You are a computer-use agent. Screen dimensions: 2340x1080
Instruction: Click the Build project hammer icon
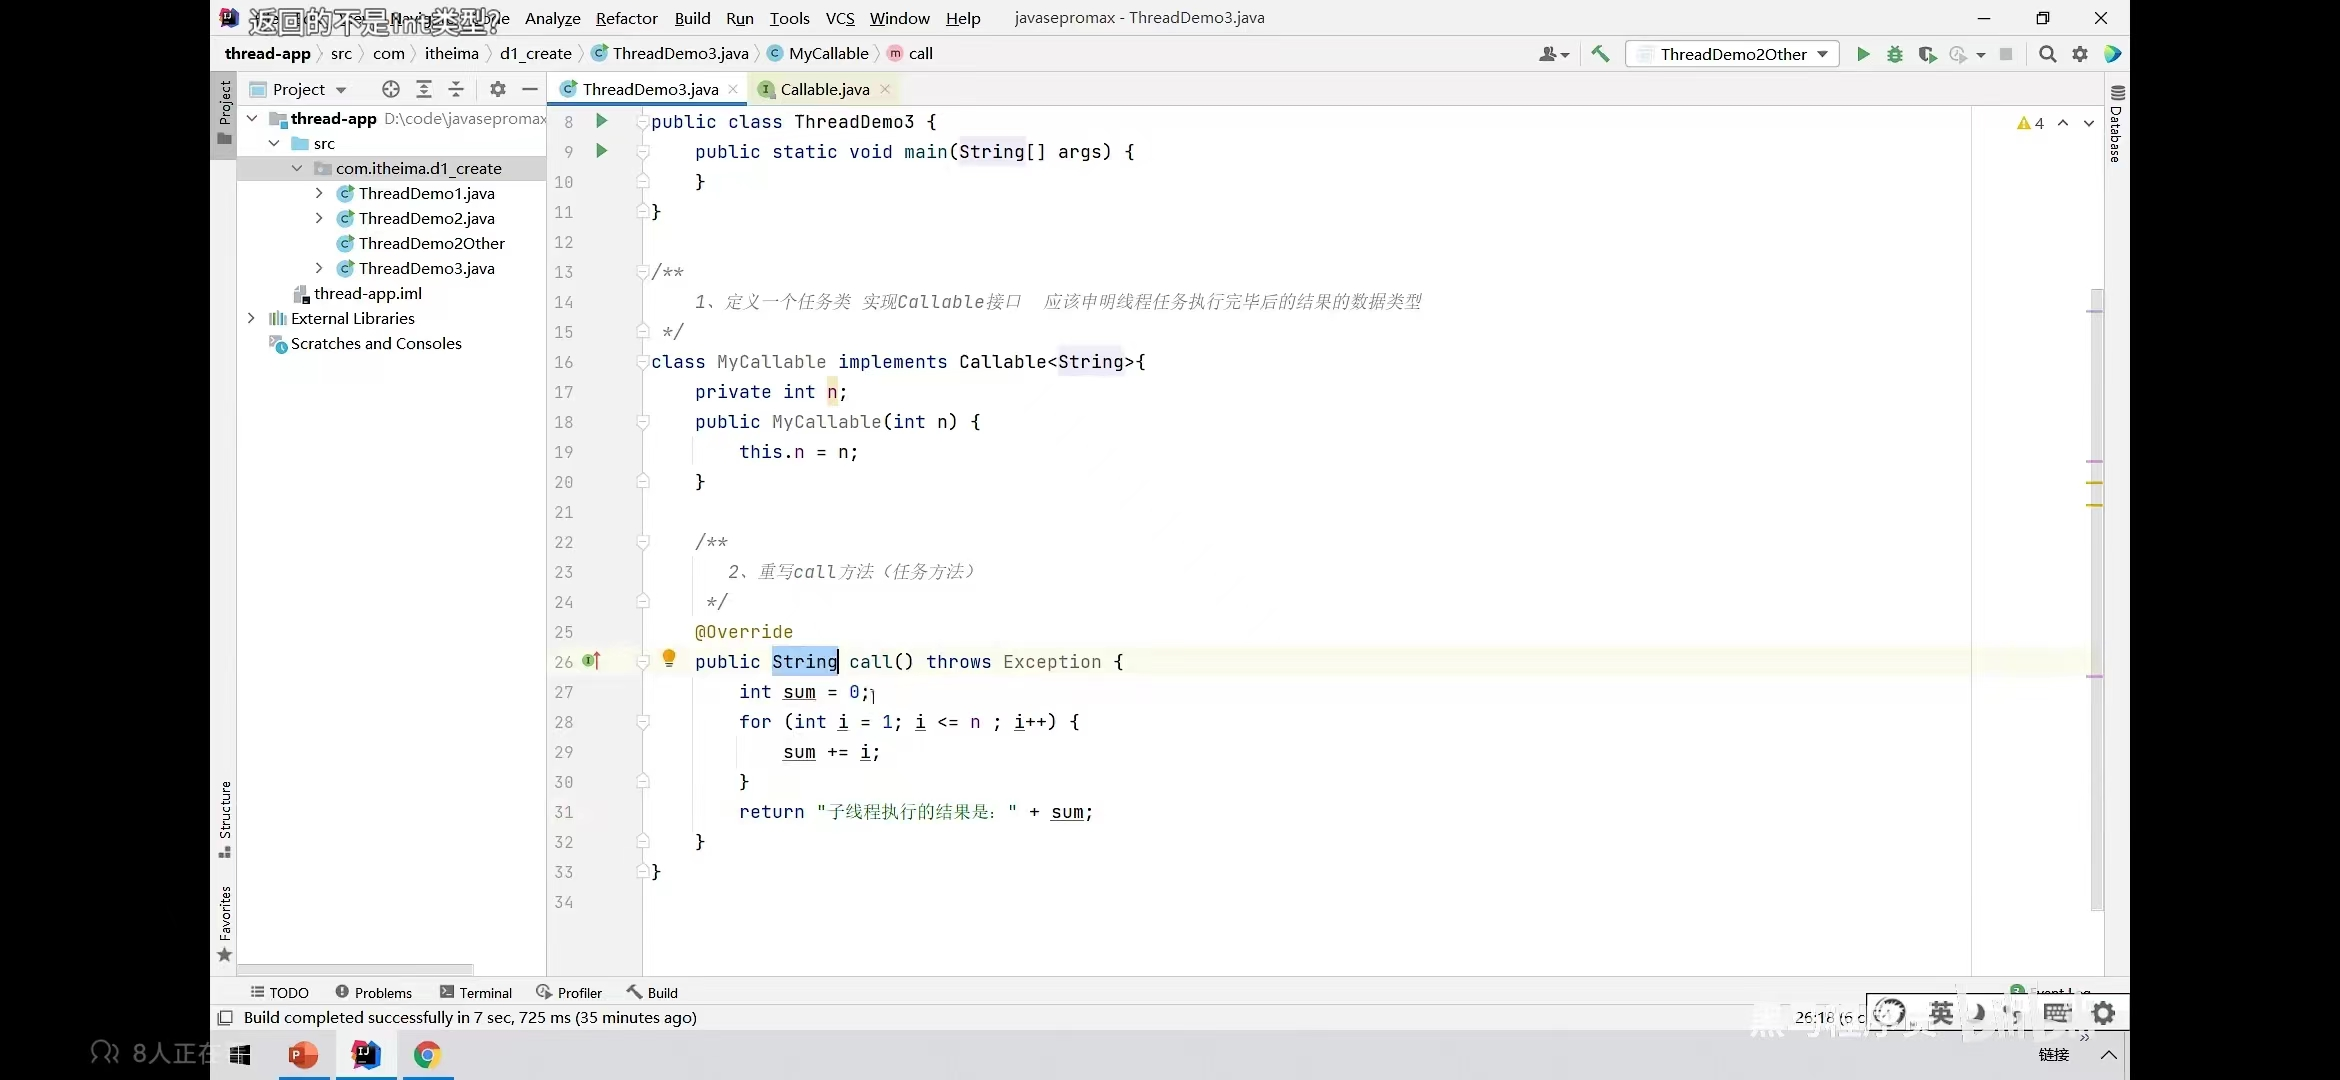coord(1600,54)
